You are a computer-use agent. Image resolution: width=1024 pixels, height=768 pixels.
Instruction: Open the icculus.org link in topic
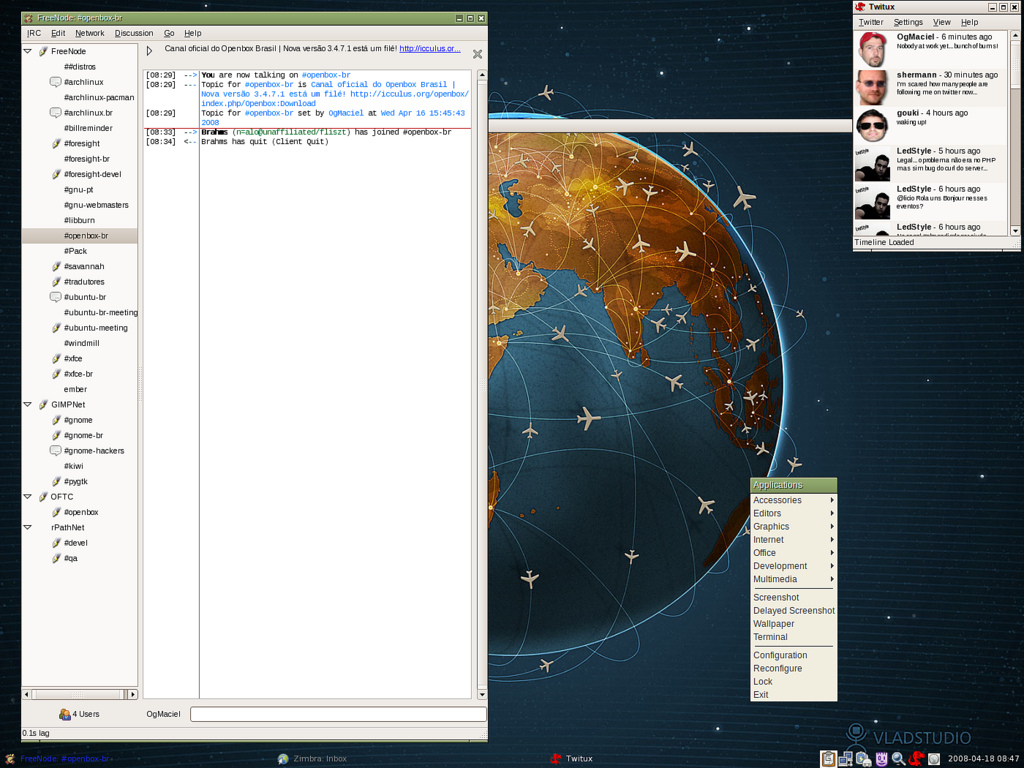point(430,48)
